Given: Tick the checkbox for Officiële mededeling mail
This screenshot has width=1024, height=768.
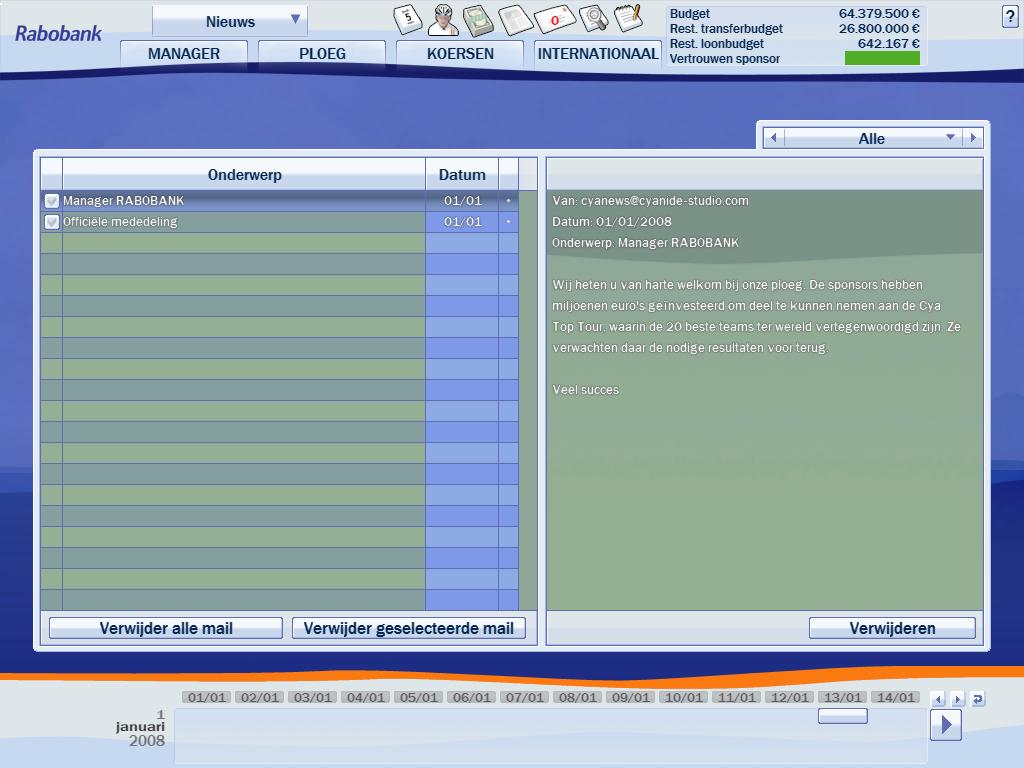Looking at the screenshot, I should coord(52,222).
